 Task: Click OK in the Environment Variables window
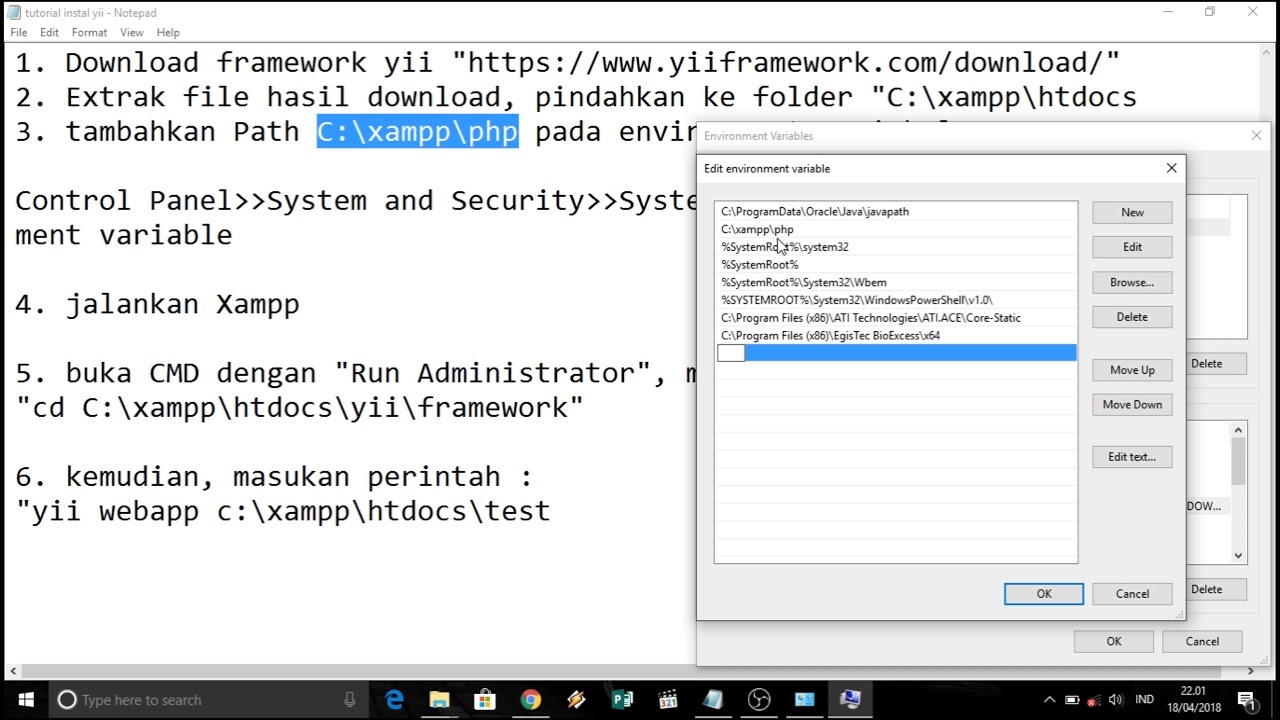(x=1113, y=642)
